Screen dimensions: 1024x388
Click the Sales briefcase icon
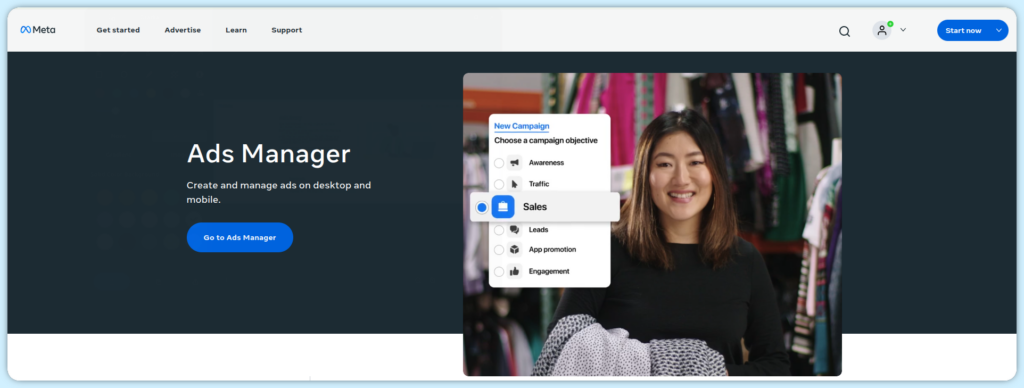(503, 207)
